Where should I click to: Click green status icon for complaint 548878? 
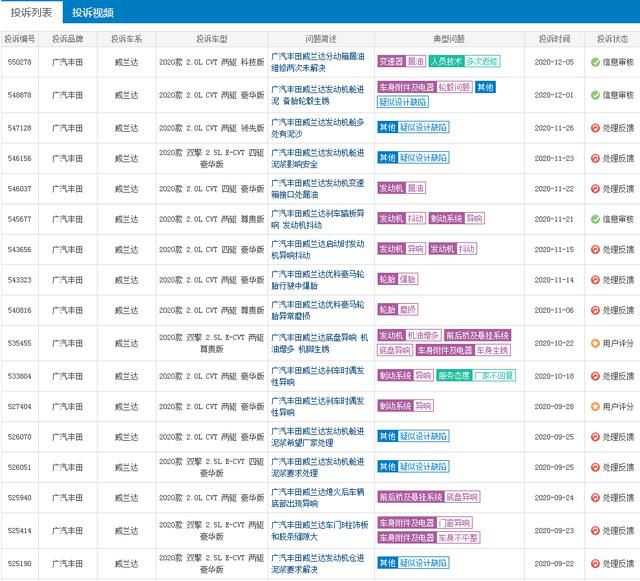coord(595,95)
